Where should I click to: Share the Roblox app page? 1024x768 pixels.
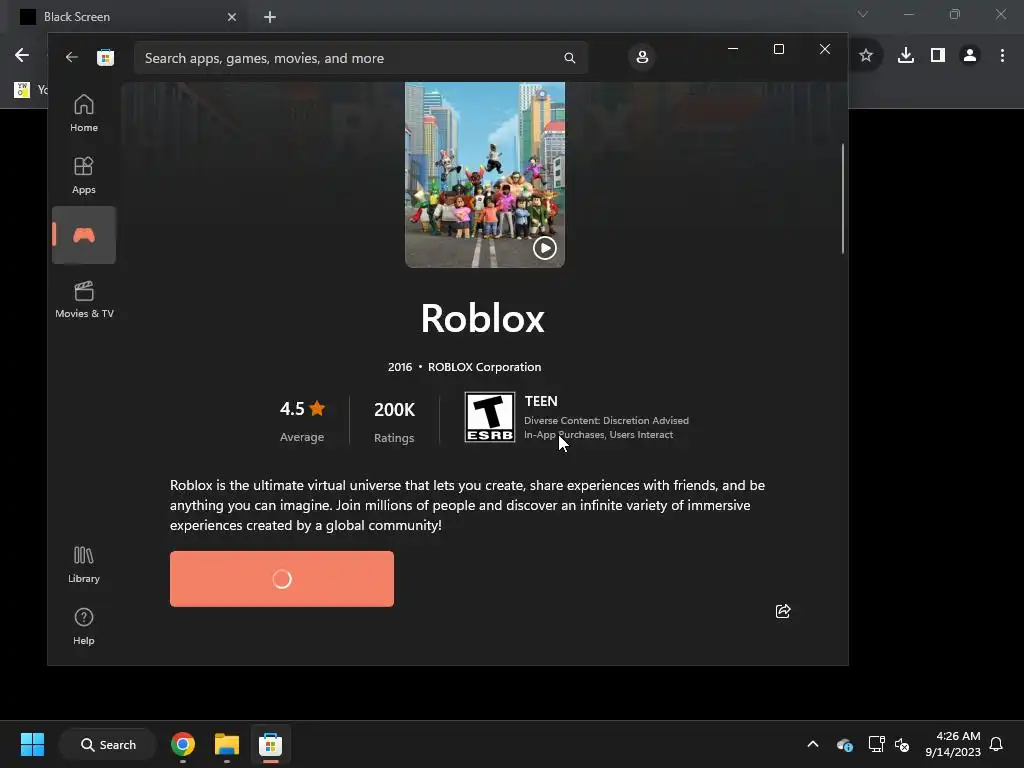[x=783, y=611]
